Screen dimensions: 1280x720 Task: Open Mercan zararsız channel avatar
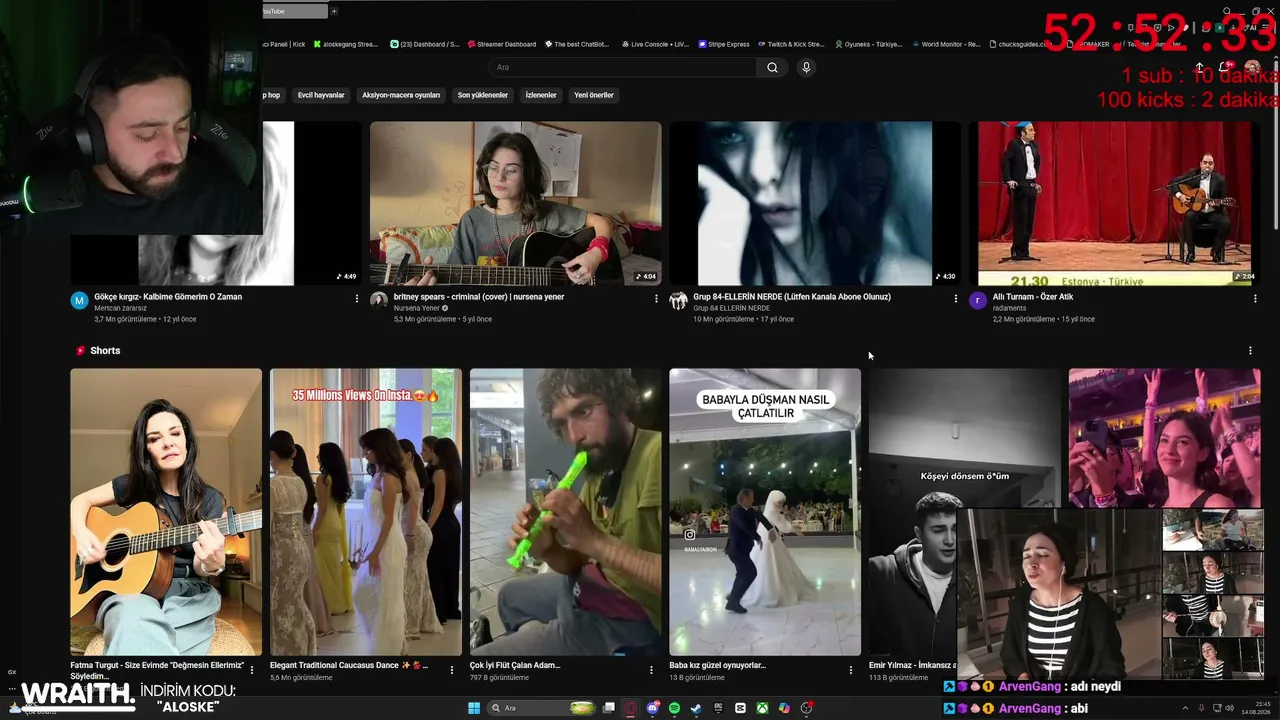point(80,301)
